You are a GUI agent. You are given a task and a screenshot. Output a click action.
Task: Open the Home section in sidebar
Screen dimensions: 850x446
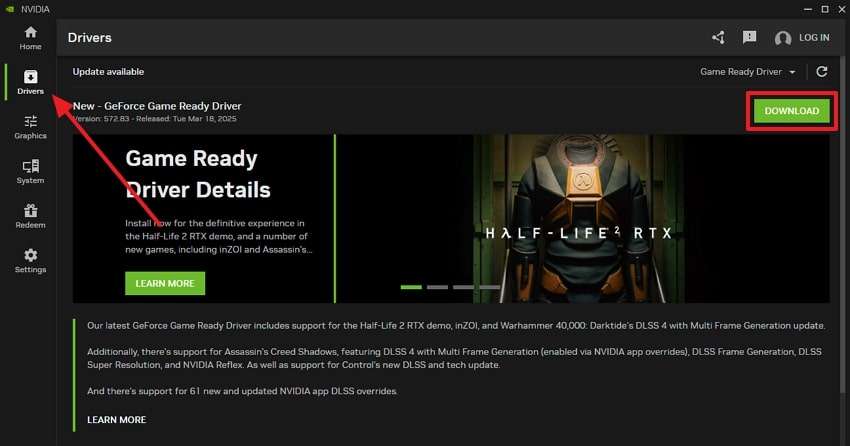coord(30,38)
